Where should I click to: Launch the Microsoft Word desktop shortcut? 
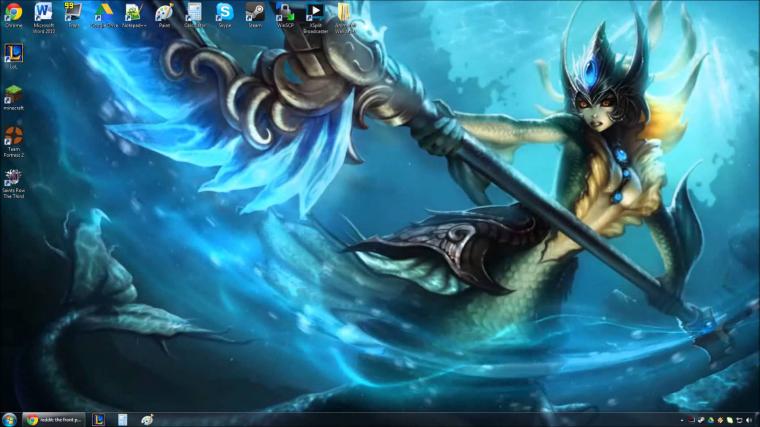click(44, 18)
